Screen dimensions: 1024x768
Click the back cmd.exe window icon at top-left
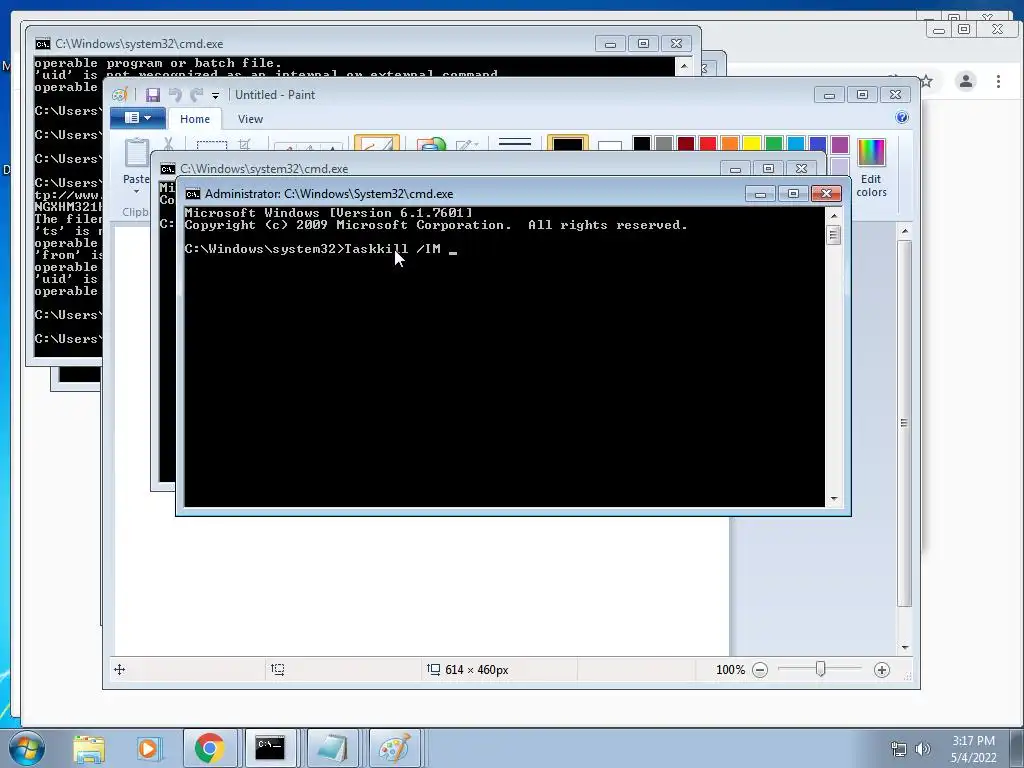click(x=42, y=44)
